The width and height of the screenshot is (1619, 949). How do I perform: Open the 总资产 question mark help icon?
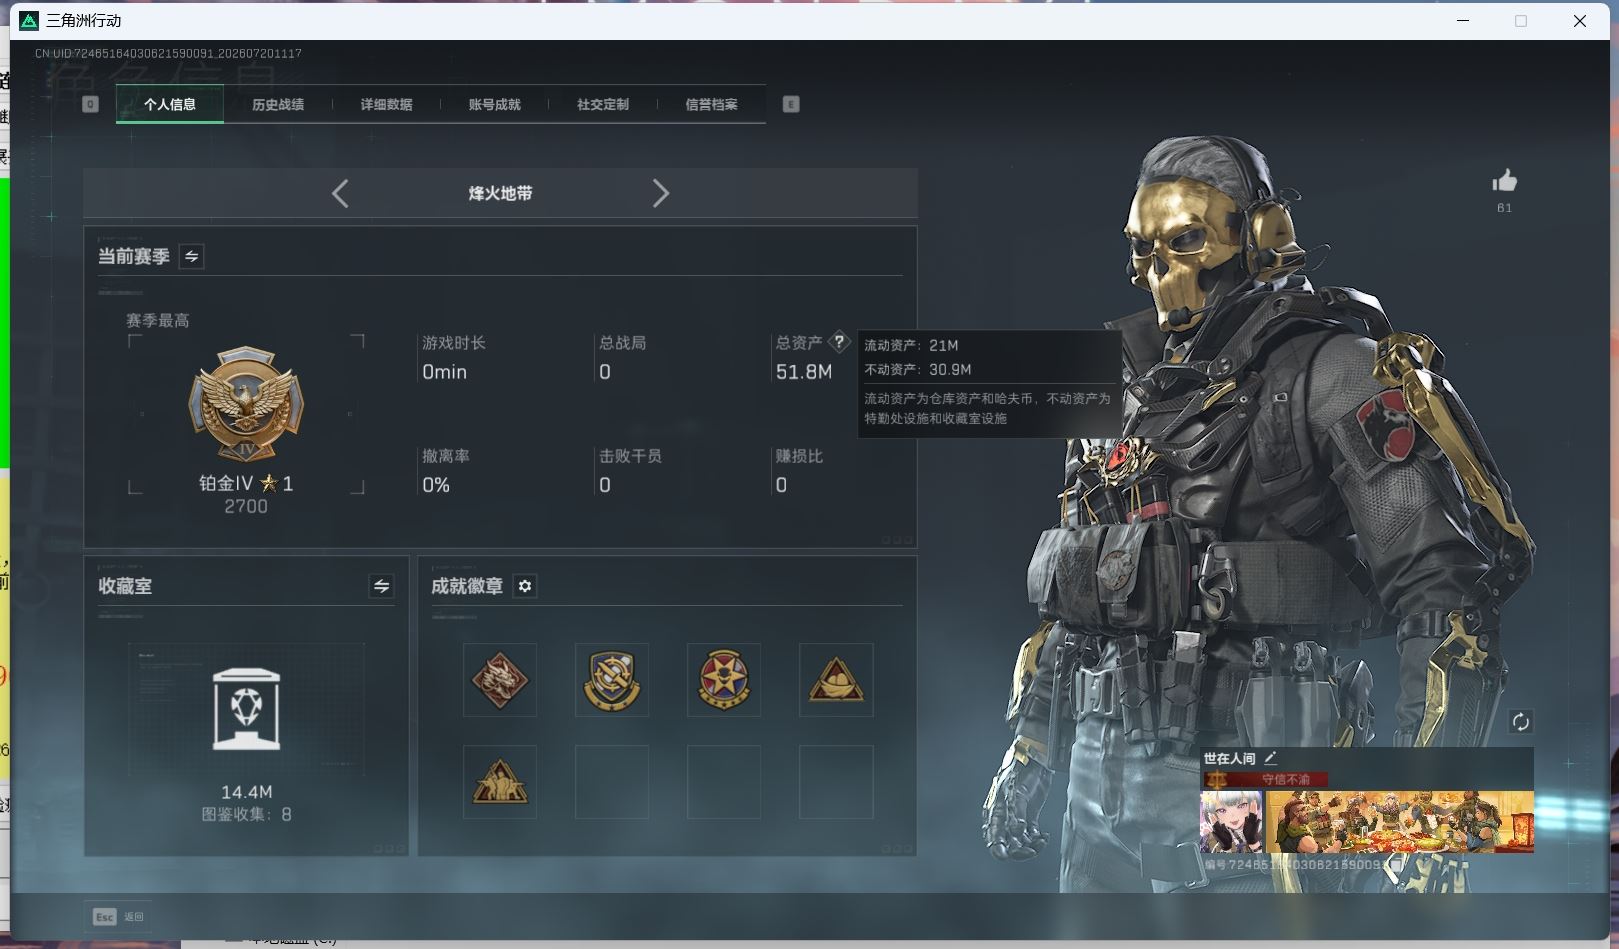pos(839,342)
